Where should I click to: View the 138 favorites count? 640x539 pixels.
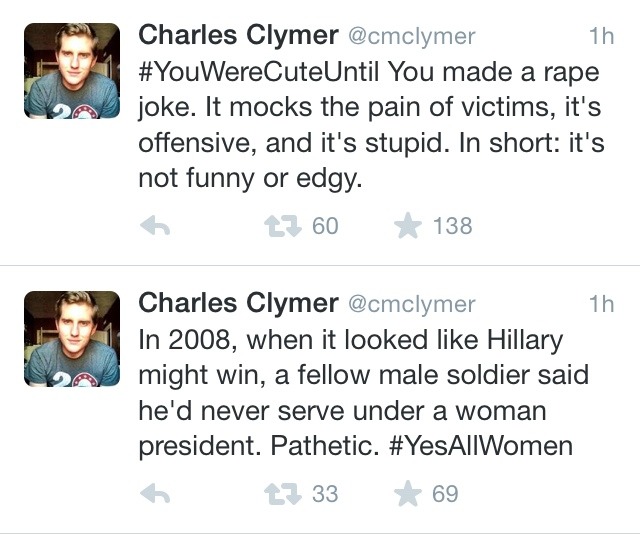click(452, 227)
